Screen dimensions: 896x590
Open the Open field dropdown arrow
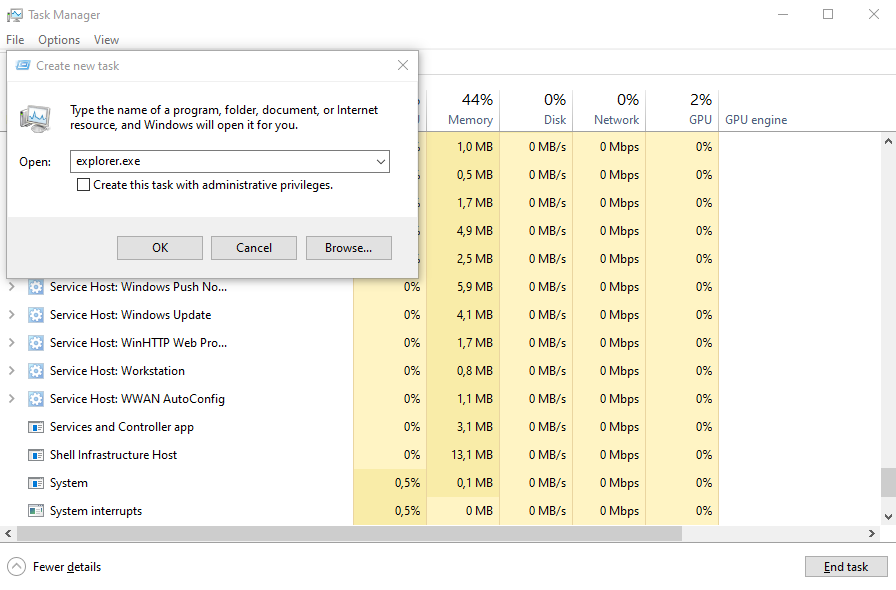(381, 162)
